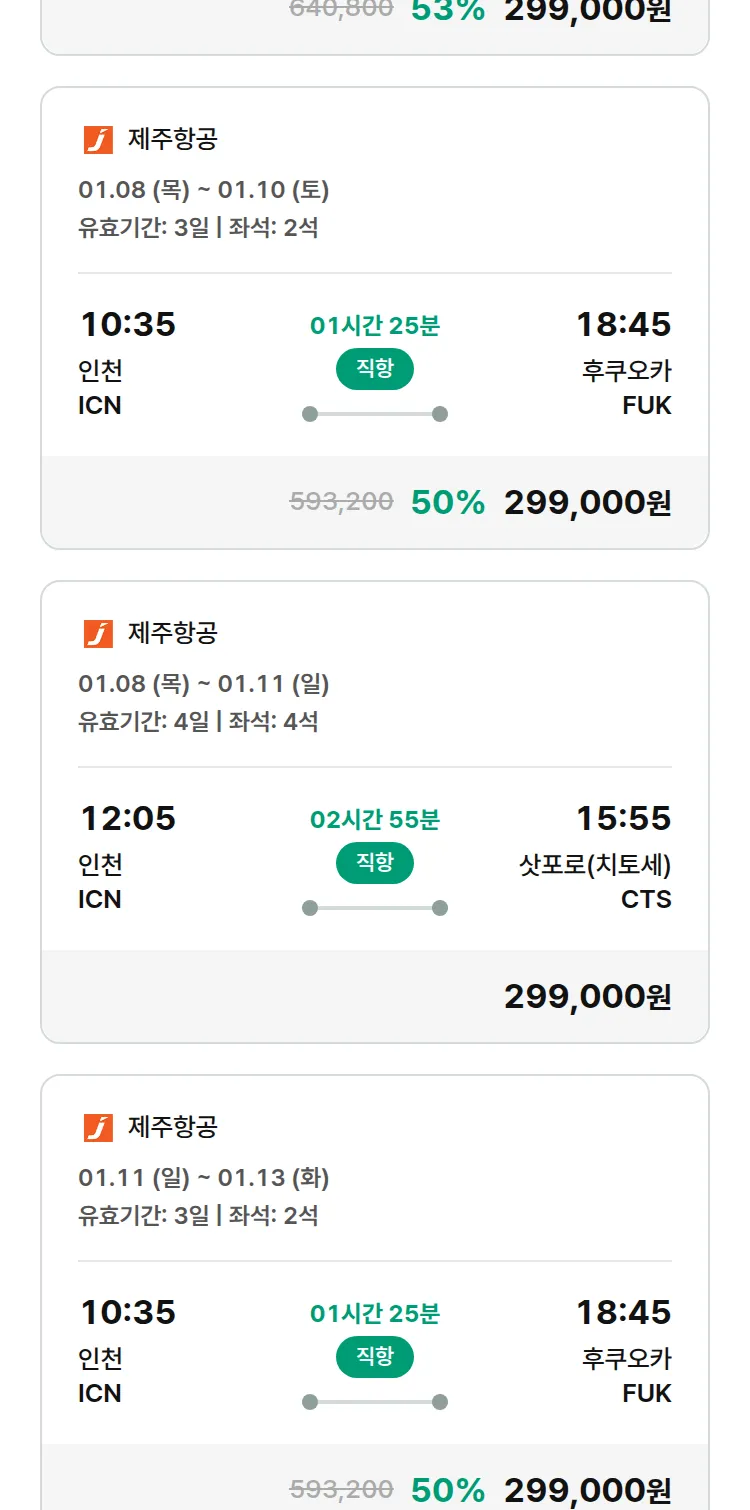Click 유효기간: 4일 | 좌석: 4석 info text
The image size is (750, 1510).
click(x=198, y=722)
